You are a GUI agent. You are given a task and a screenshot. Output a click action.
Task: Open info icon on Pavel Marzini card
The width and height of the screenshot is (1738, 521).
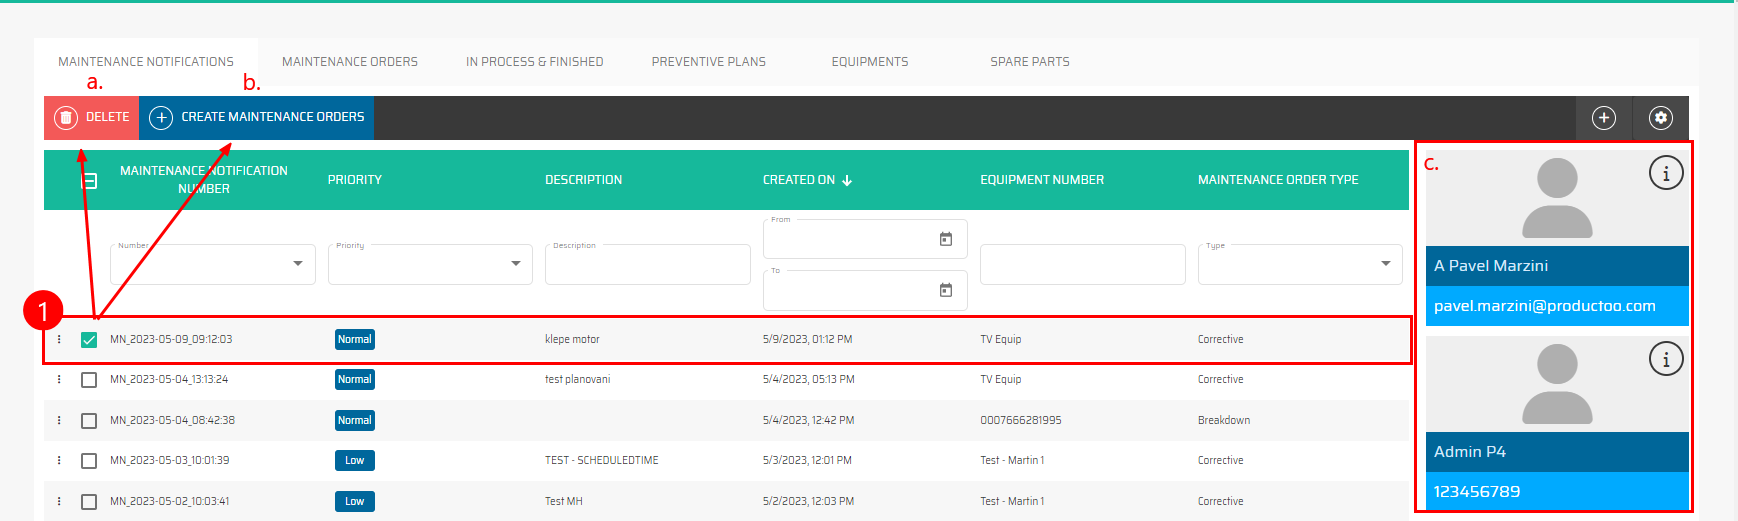pyautogui.click(x=1665, y=173)
